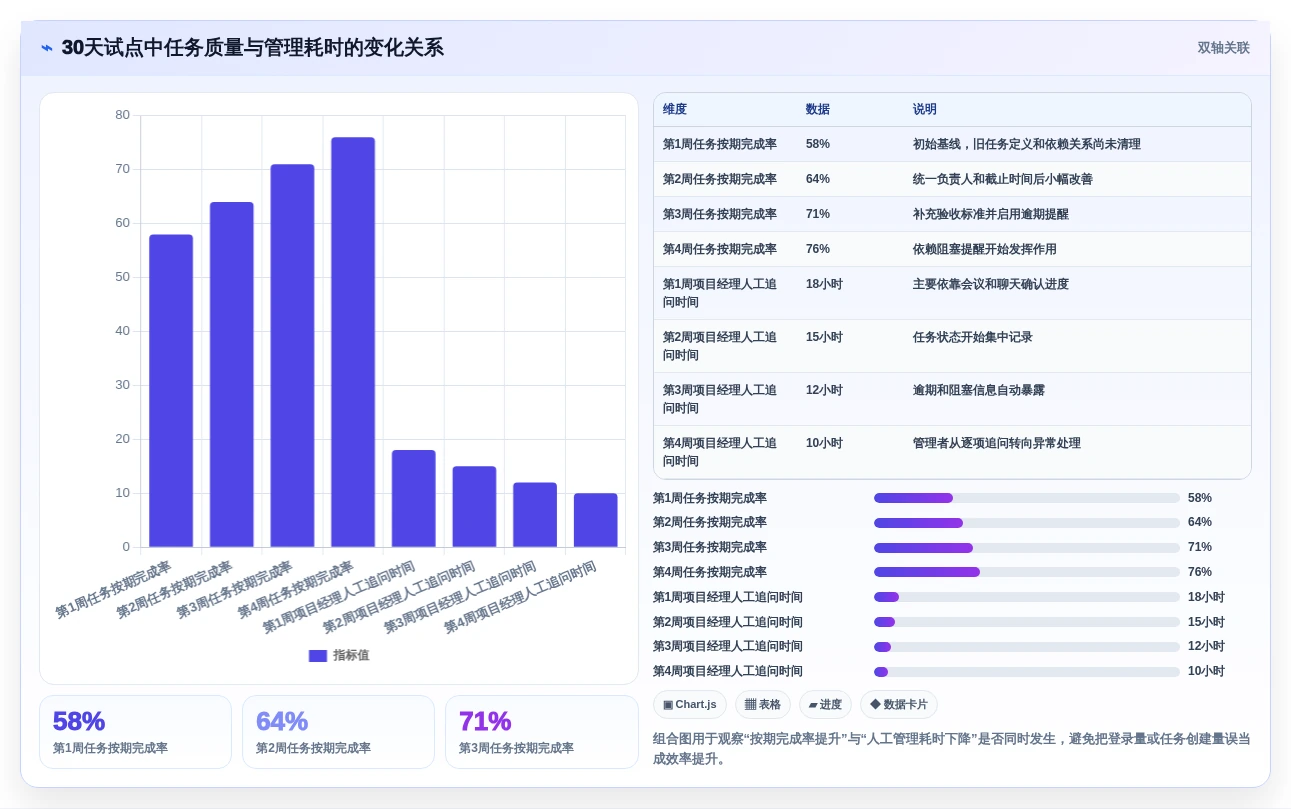This screenshot has height=809, width=1291.
Task: Click the 18小时 value in table
Action: coord(825,284)
